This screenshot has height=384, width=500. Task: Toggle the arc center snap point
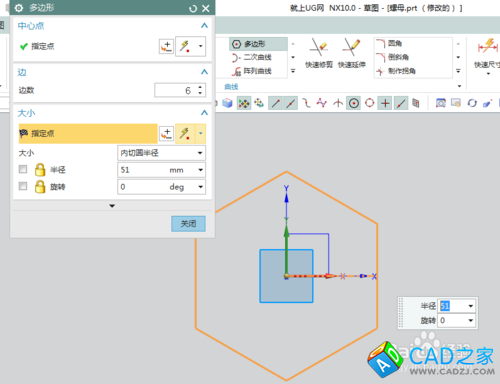354,103
